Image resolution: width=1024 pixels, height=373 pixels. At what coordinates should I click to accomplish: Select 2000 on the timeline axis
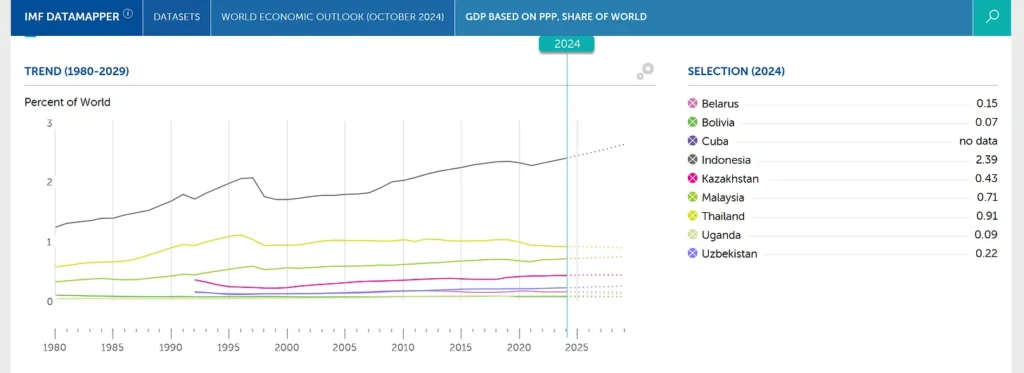(287, 348)
